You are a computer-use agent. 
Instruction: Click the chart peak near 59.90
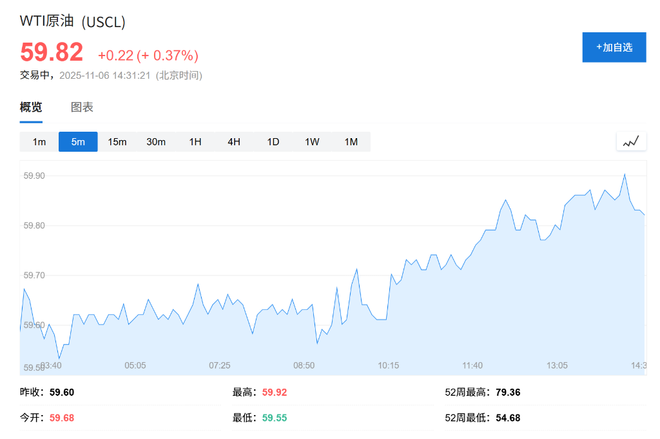click(625, 175)
